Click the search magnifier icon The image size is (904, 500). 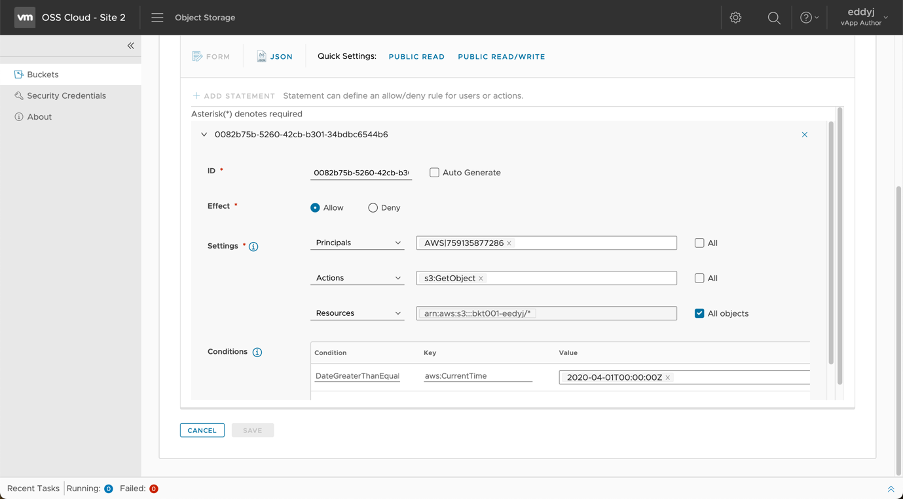773,18
